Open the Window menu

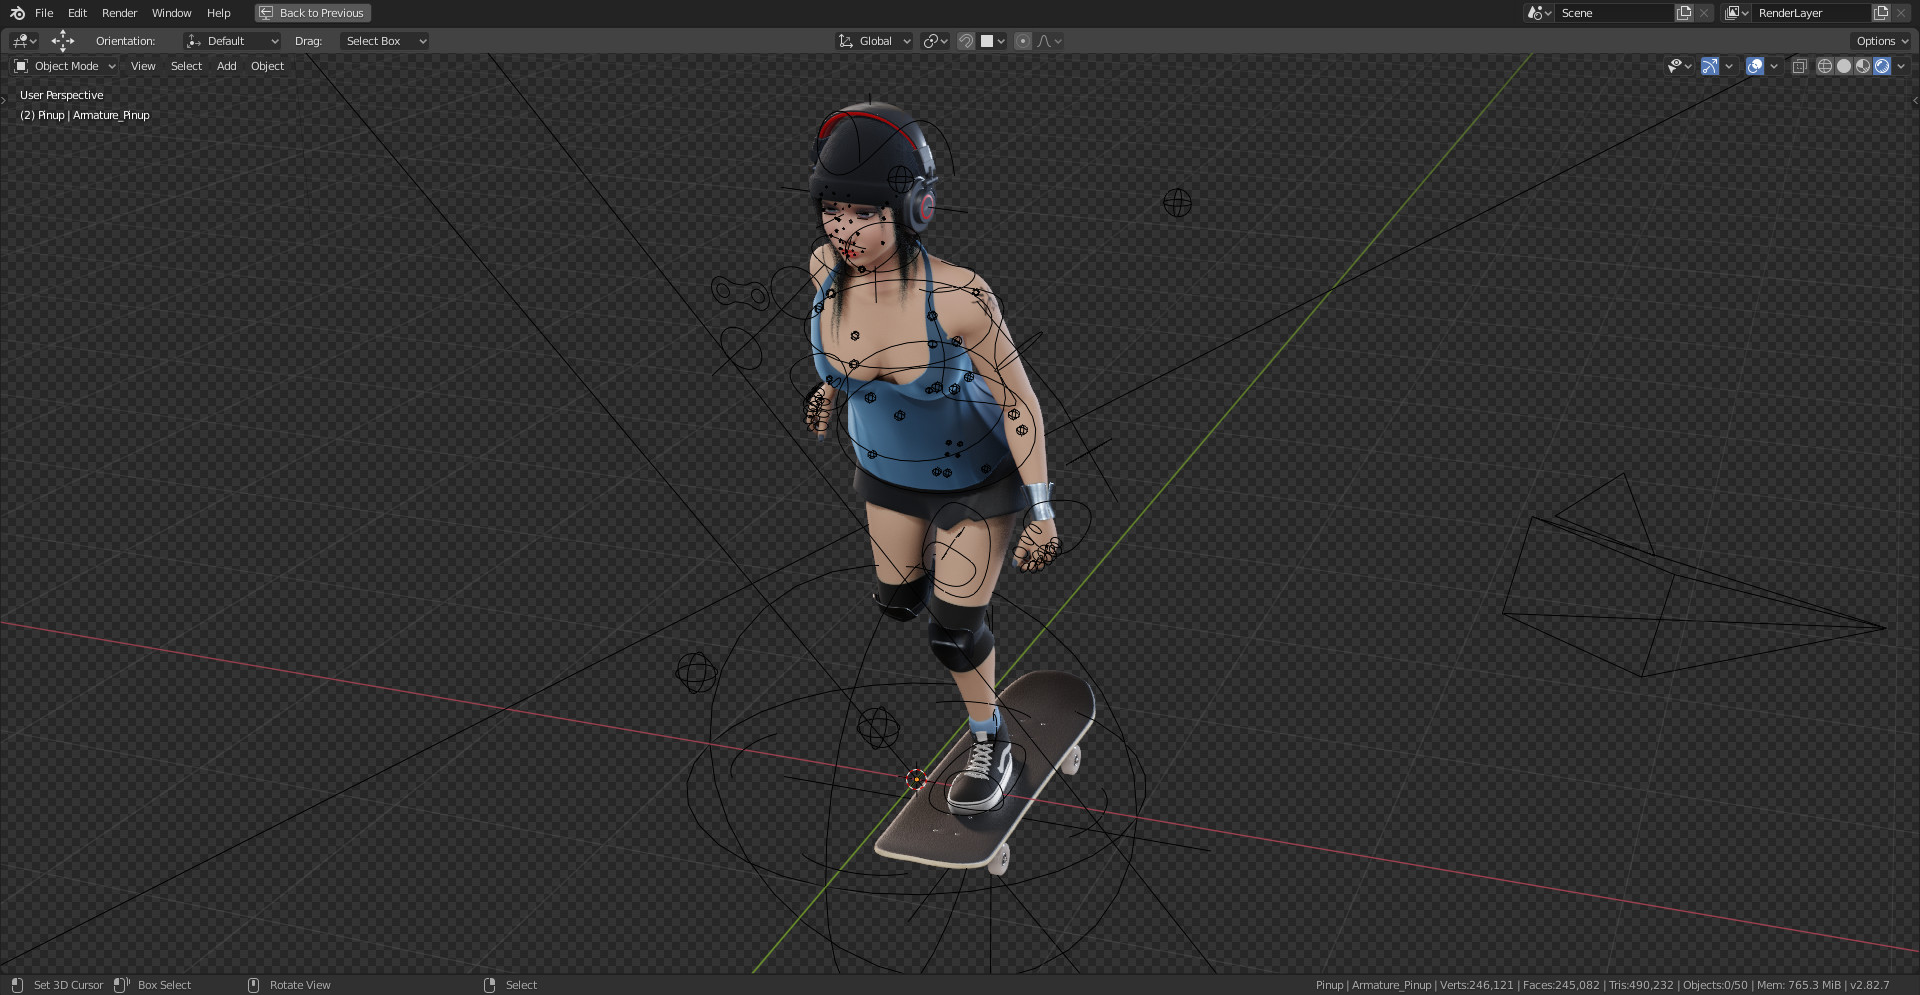pyautogui.click(x=171, y=13)
